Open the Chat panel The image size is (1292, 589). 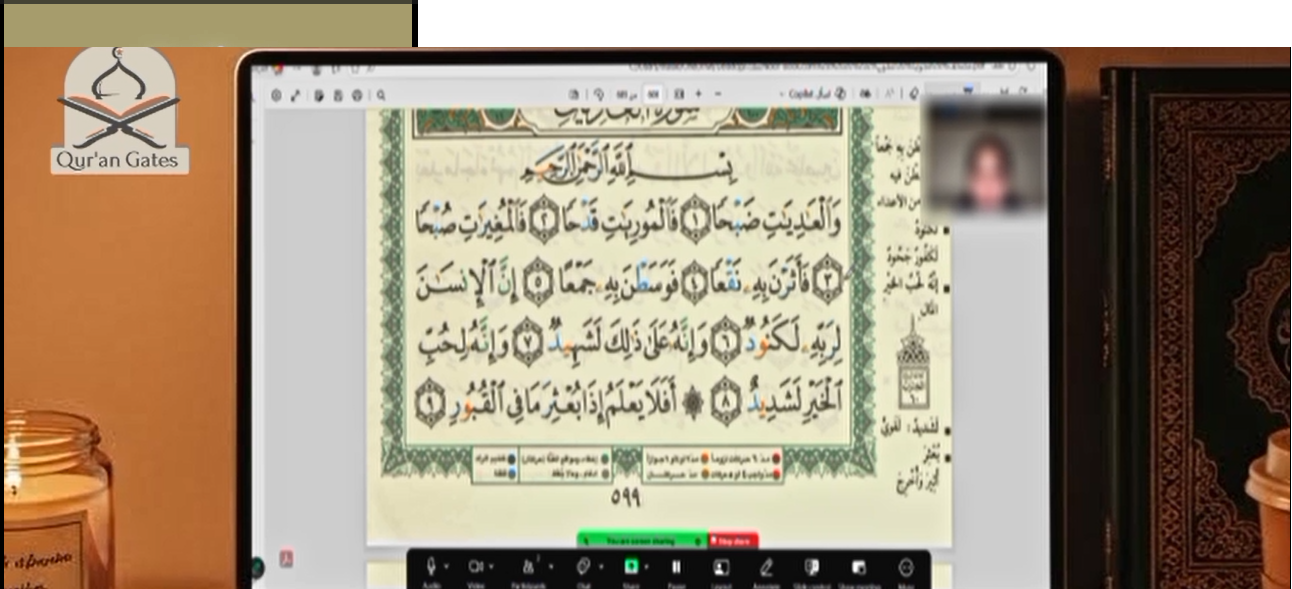tap(583, 567)
